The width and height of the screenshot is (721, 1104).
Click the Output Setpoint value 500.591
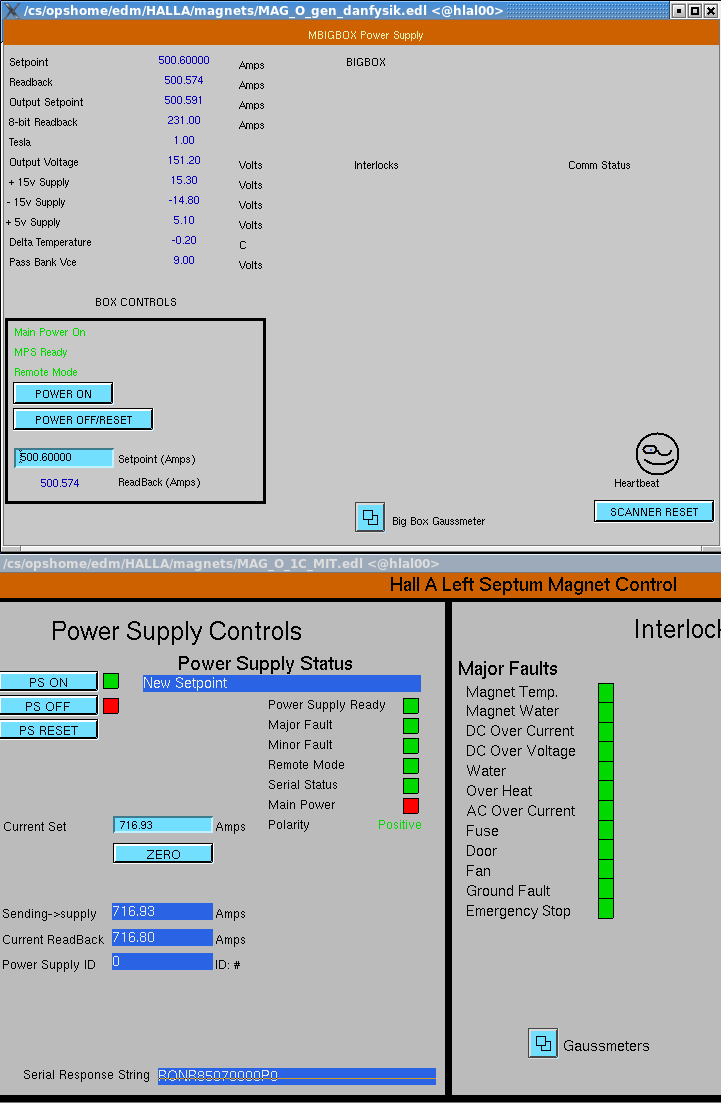(183, 101)
